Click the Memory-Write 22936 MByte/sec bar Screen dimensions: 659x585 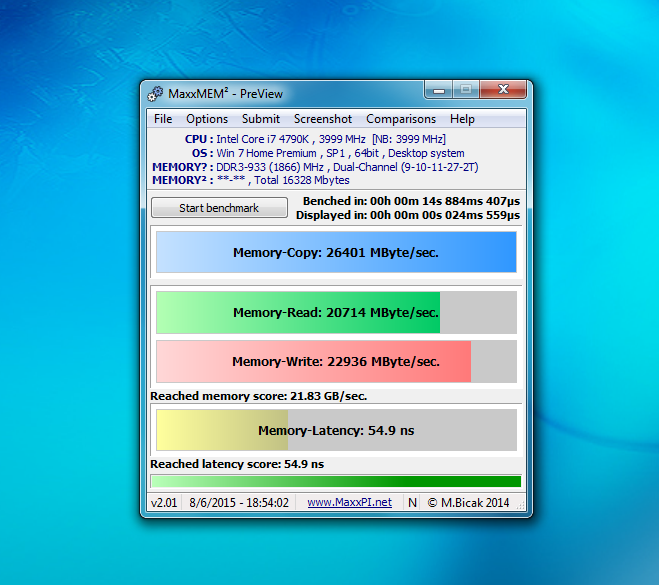point(336,361)
